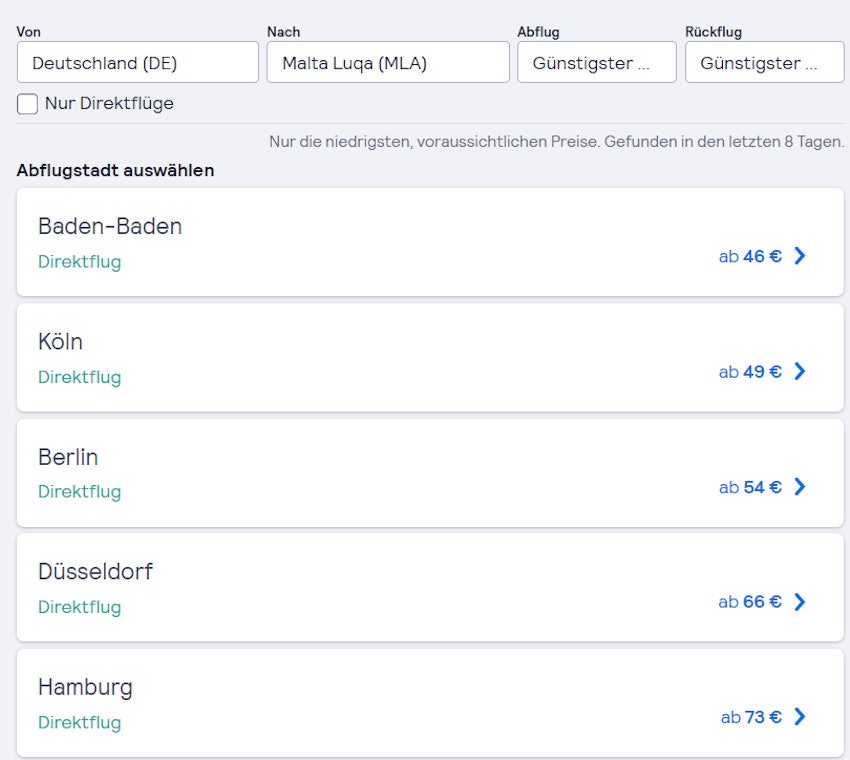This screenshot has width=850, height=760.
Task: Click the chevron arrow in the Berlin row
Action: click(799, 487)
